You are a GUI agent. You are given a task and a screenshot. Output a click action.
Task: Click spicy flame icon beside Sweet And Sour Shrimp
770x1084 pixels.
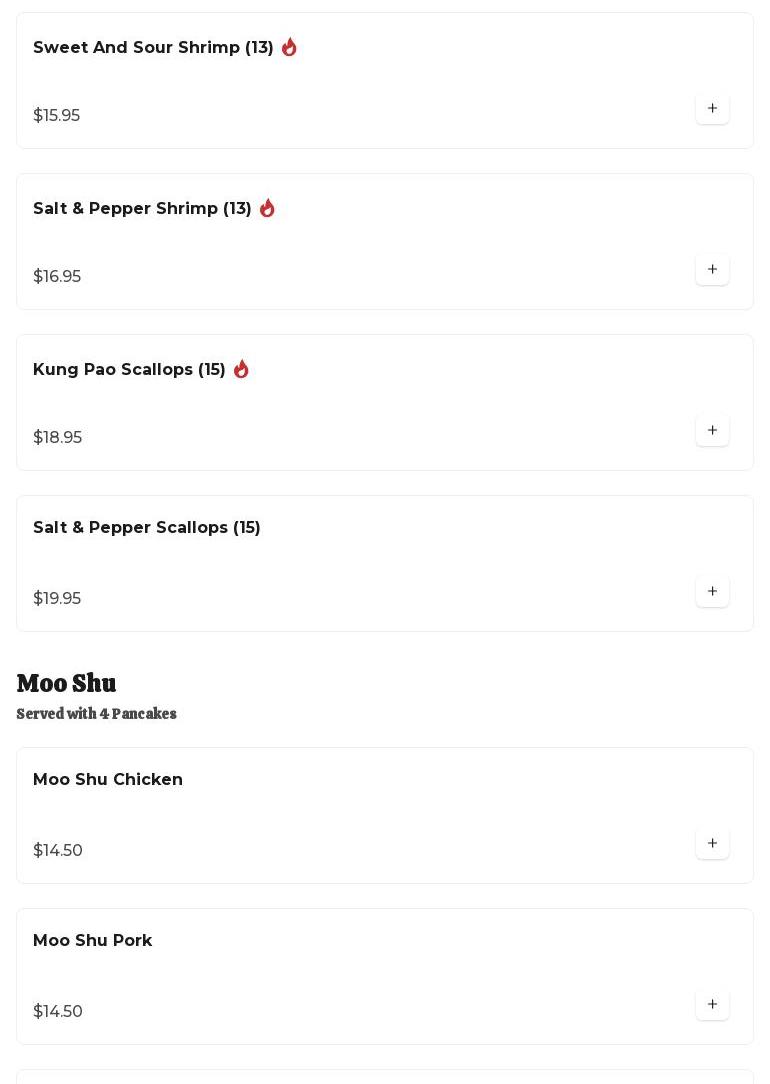coord(289,47)
